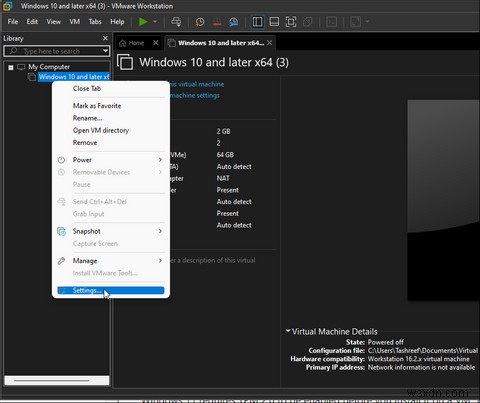The width and height of the screenshot is (480, 403).
Task: Click the snapshot icon beside Snapshot entry
Action: point(62,231)
